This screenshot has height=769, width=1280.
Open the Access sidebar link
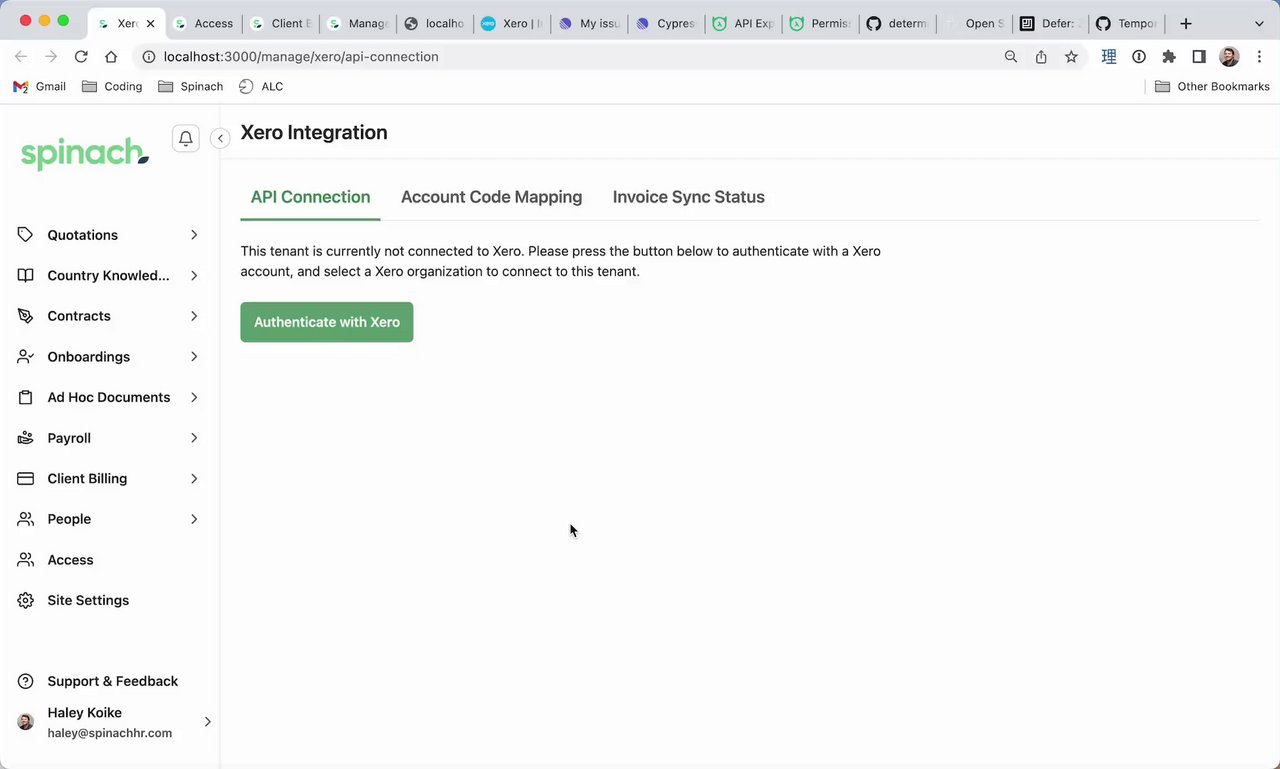click(70, 560)
